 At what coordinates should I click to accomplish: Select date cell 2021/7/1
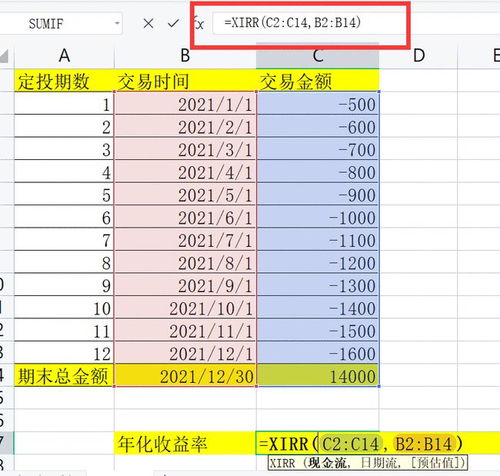185,240
